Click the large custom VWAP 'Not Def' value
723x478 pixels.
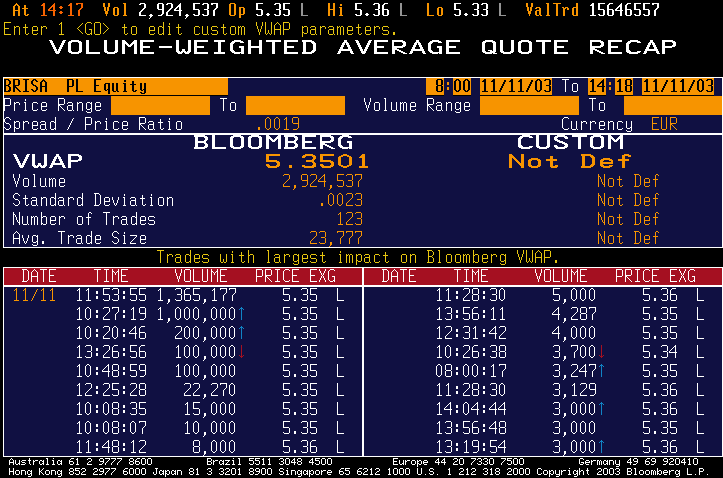tap(569, 161)
